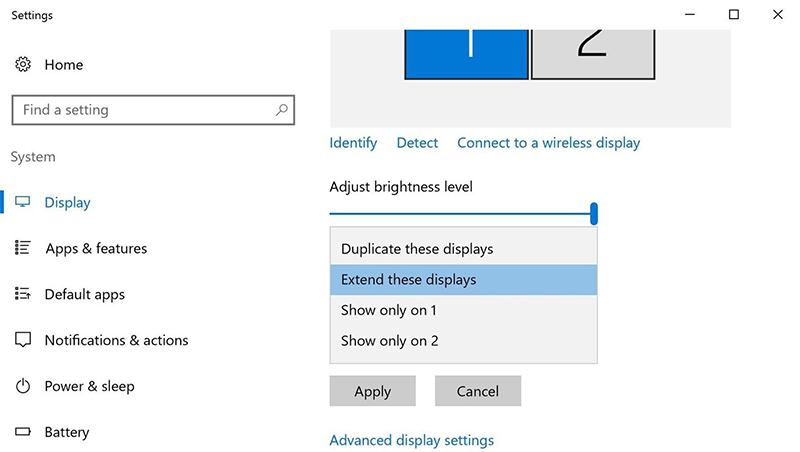This screenshot has height=452, width=800.
Task: Click the Find a setting search box
Action: click(x=145, y=110)
